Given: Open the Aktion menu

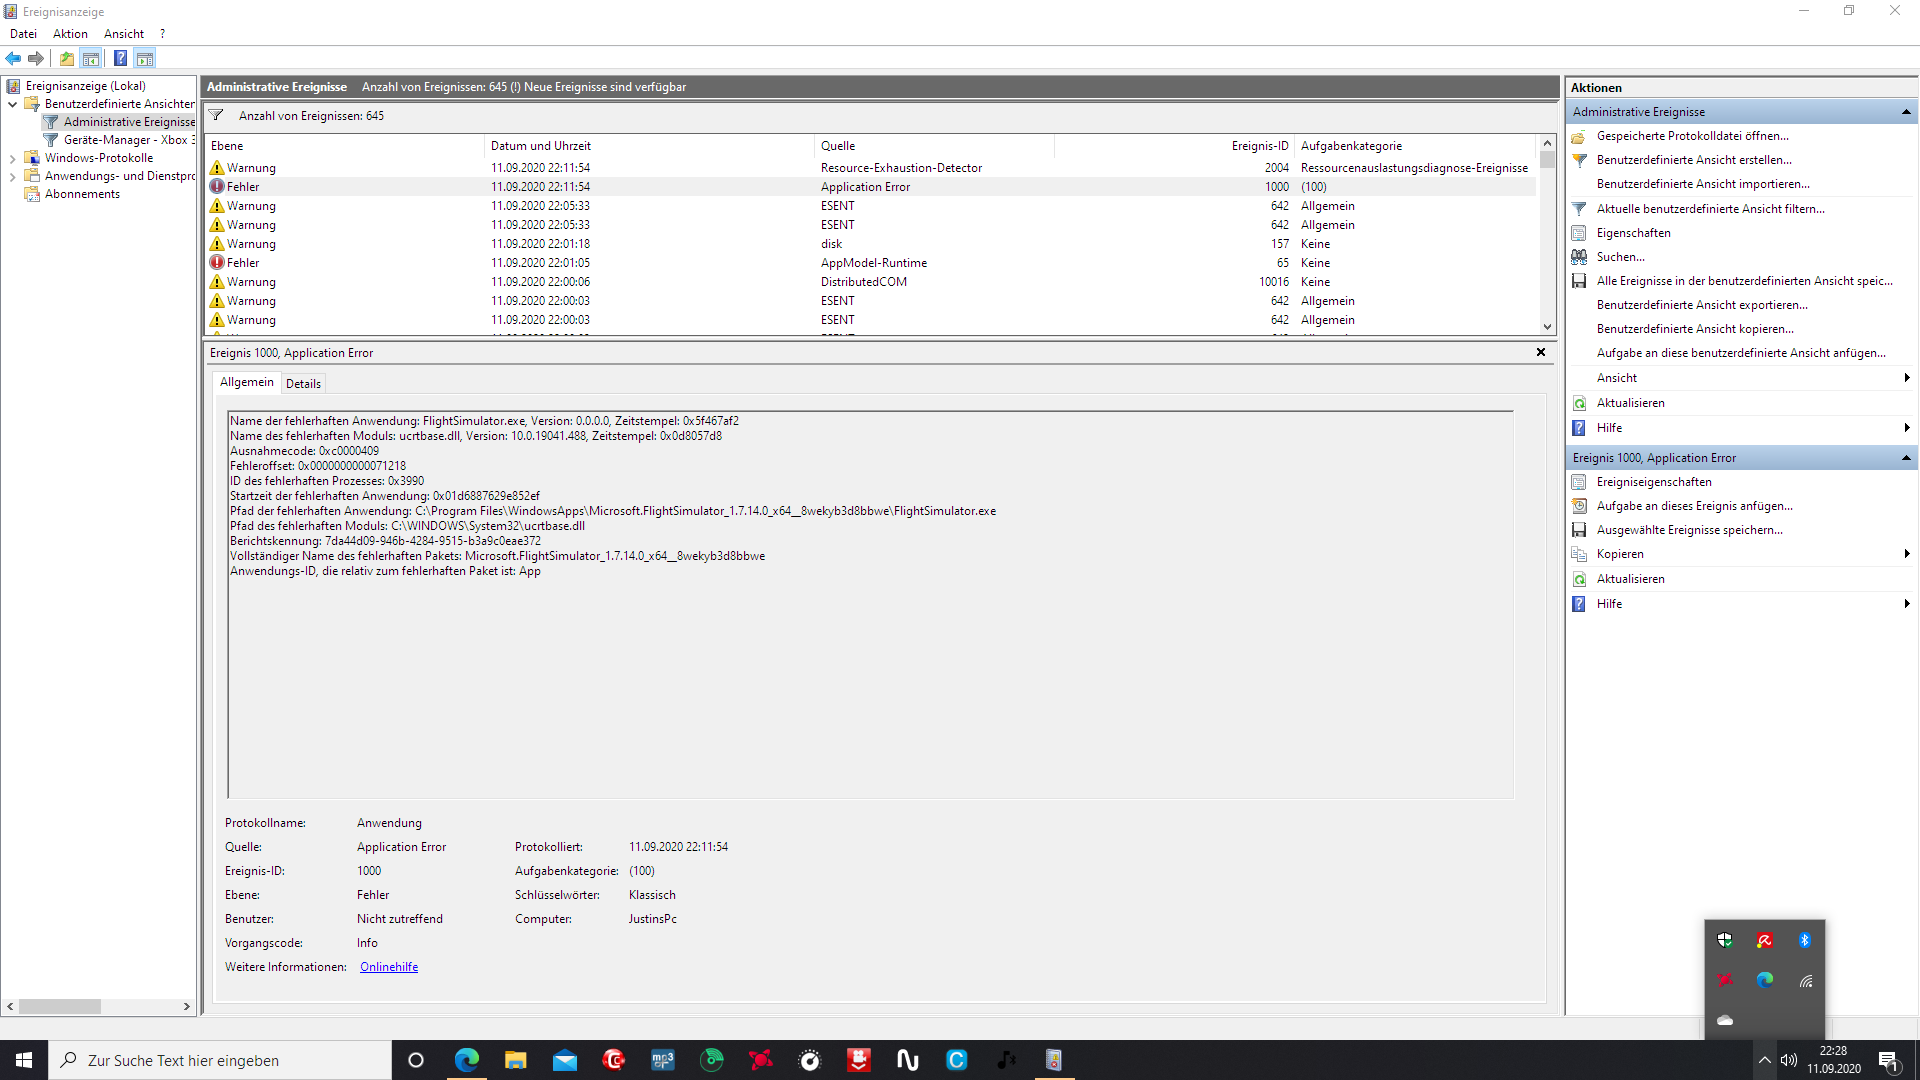Looking at the screenshot, I should 70,34.
